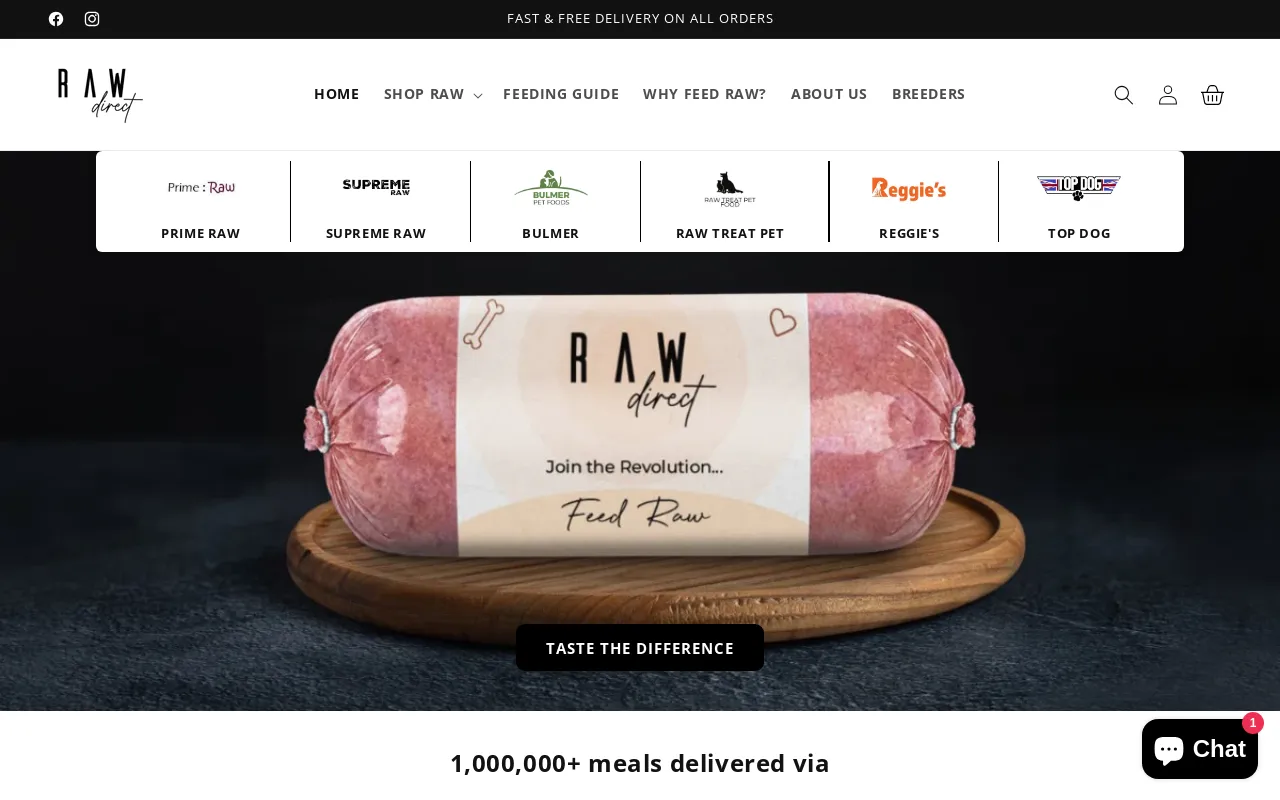Open the shopping basket icon
The width and height of the screenshot is (1280, 800).
click(x=1212, y=95)
